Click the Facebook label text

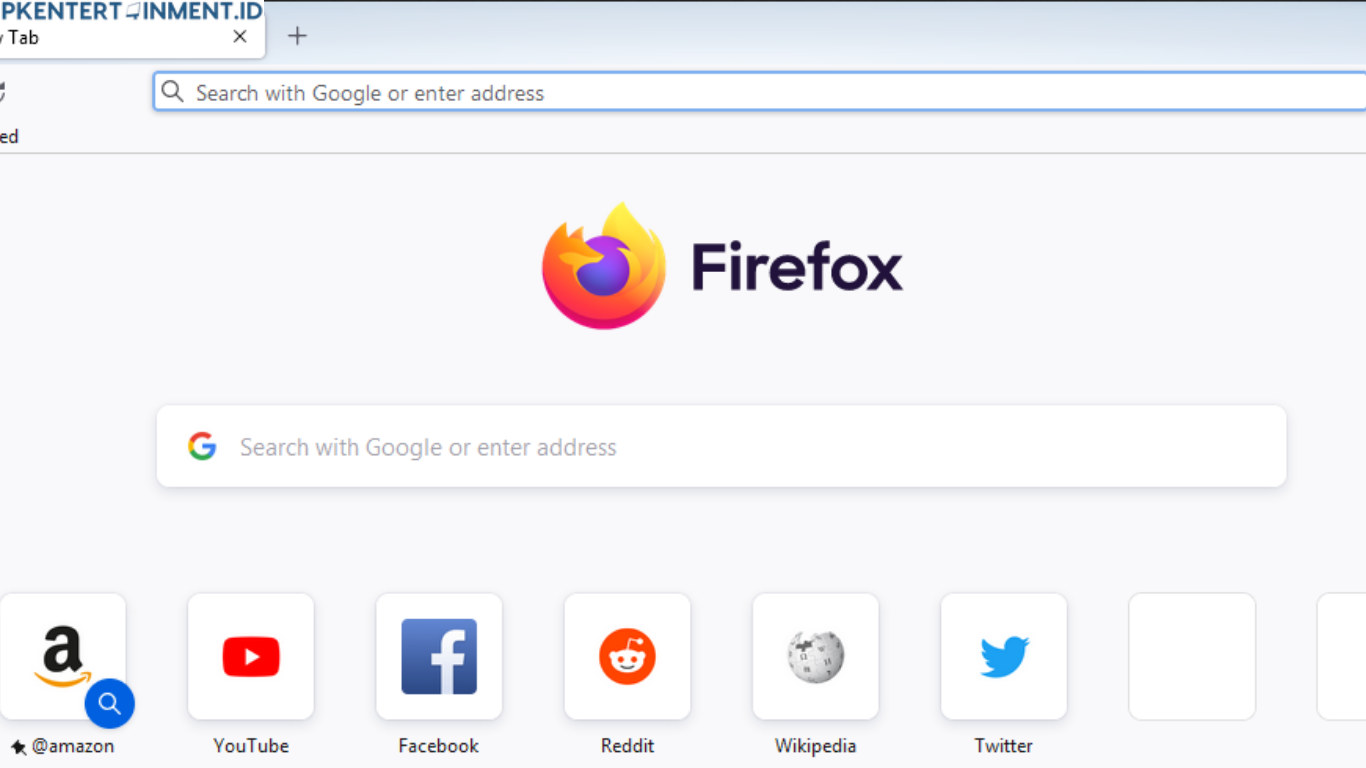pos(439,746)
